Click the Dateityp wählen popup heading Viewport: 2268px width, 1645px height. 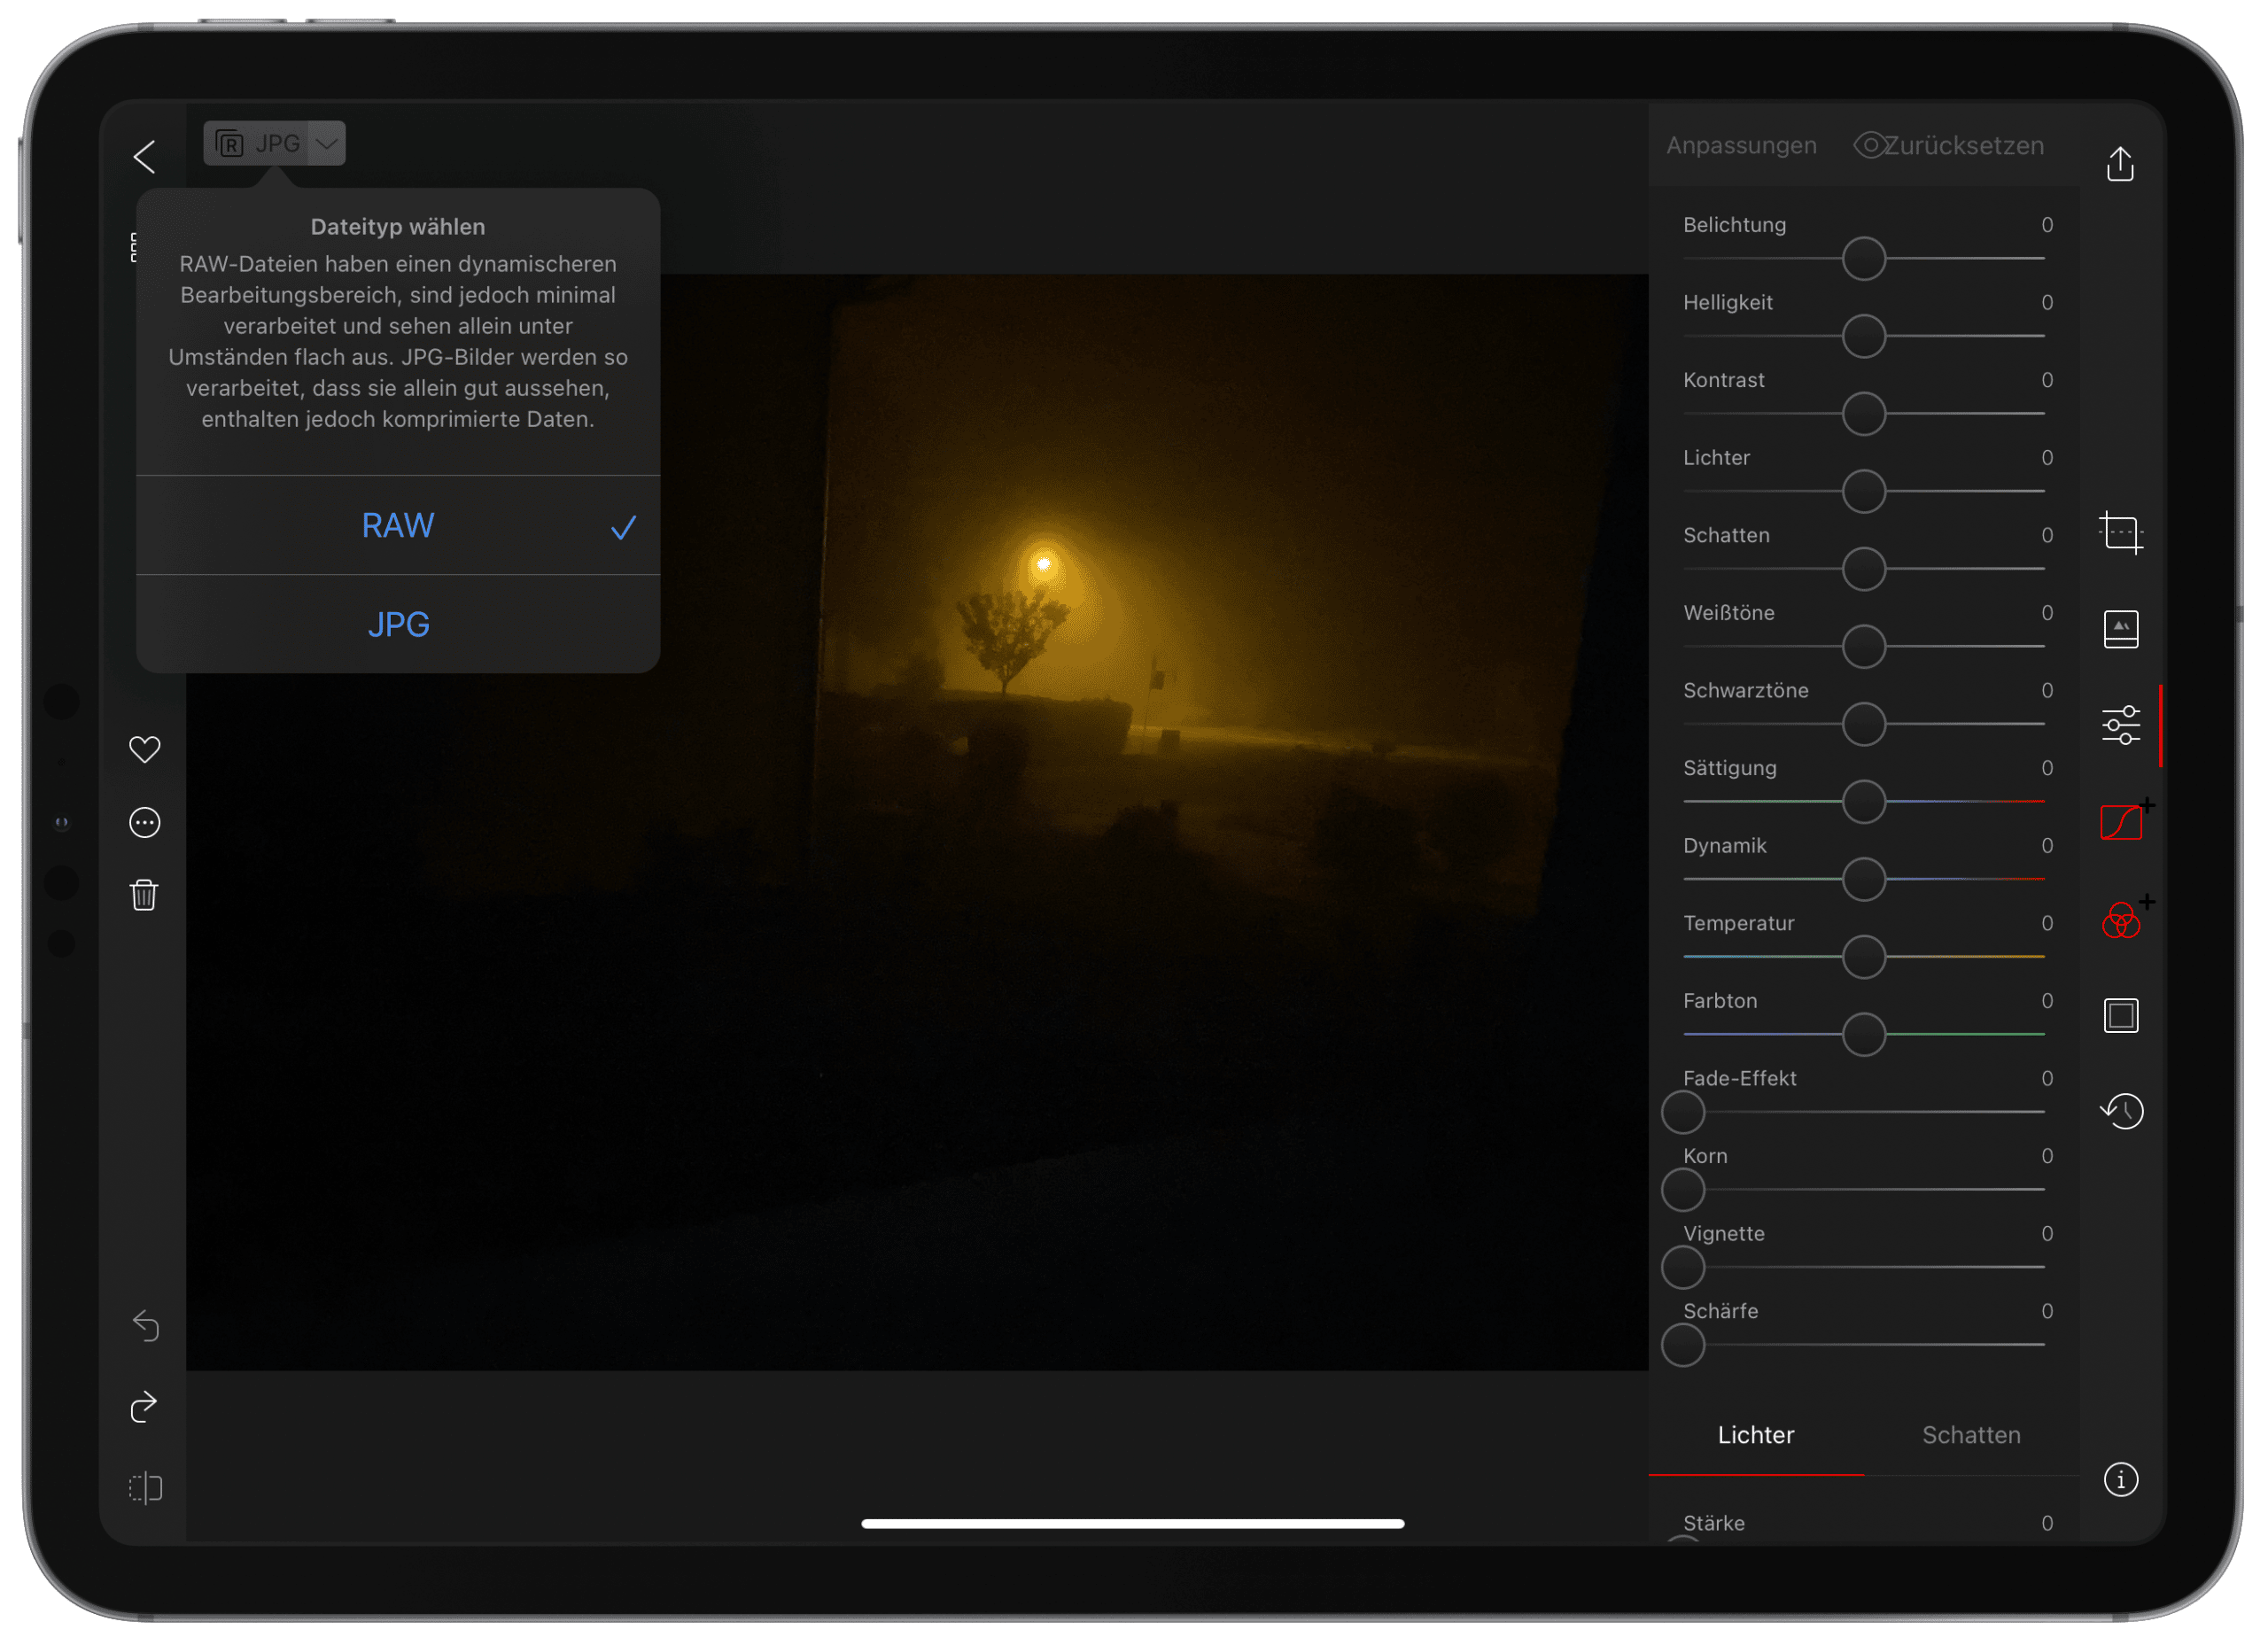coord(398,227)
